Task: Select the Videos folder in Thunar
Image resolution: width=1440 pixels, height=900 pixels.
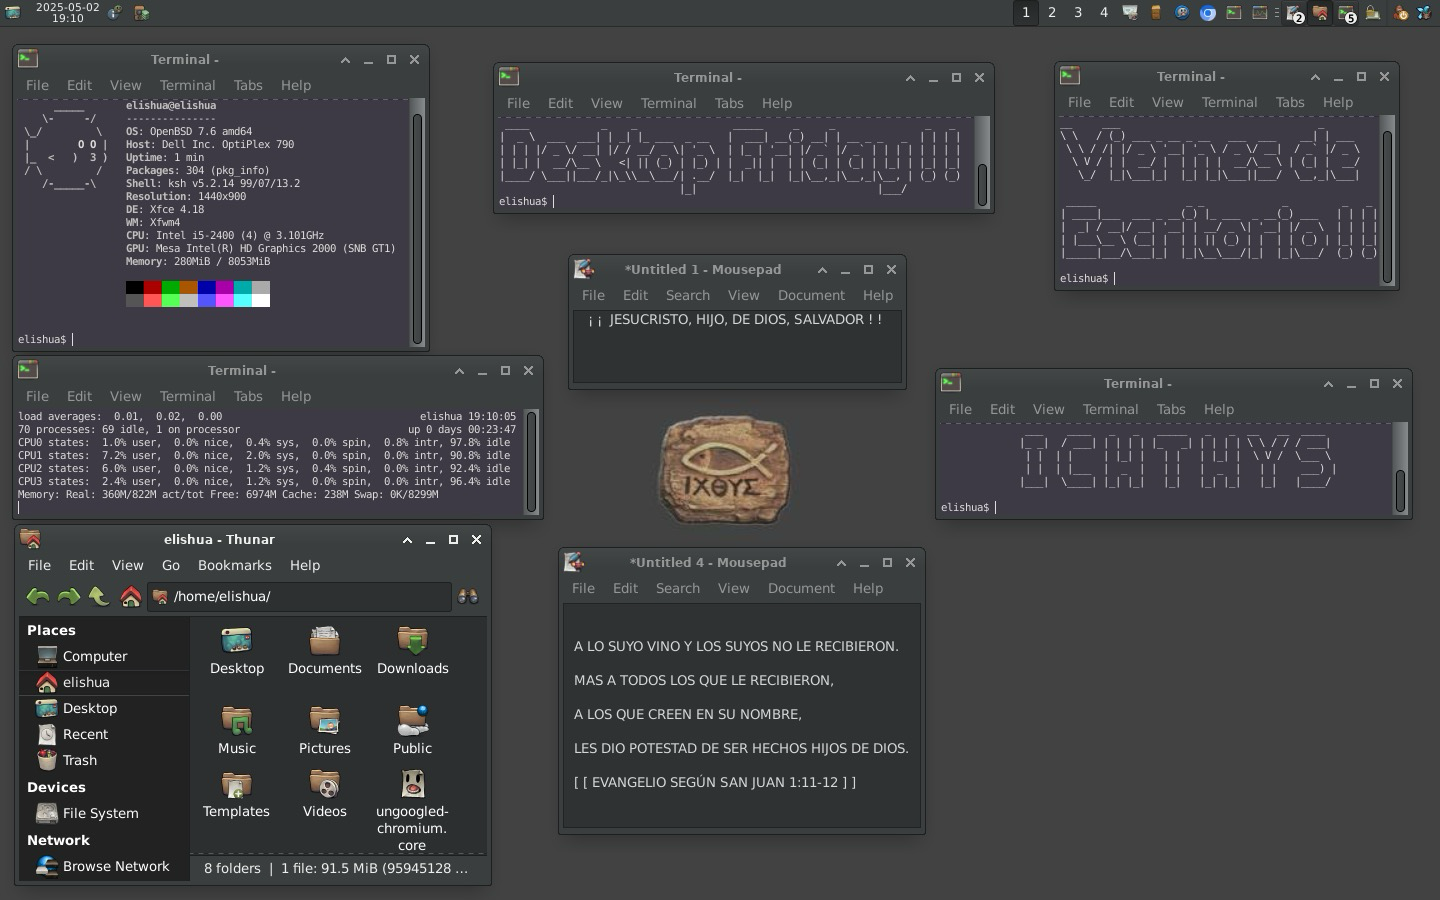Action: 325,795
